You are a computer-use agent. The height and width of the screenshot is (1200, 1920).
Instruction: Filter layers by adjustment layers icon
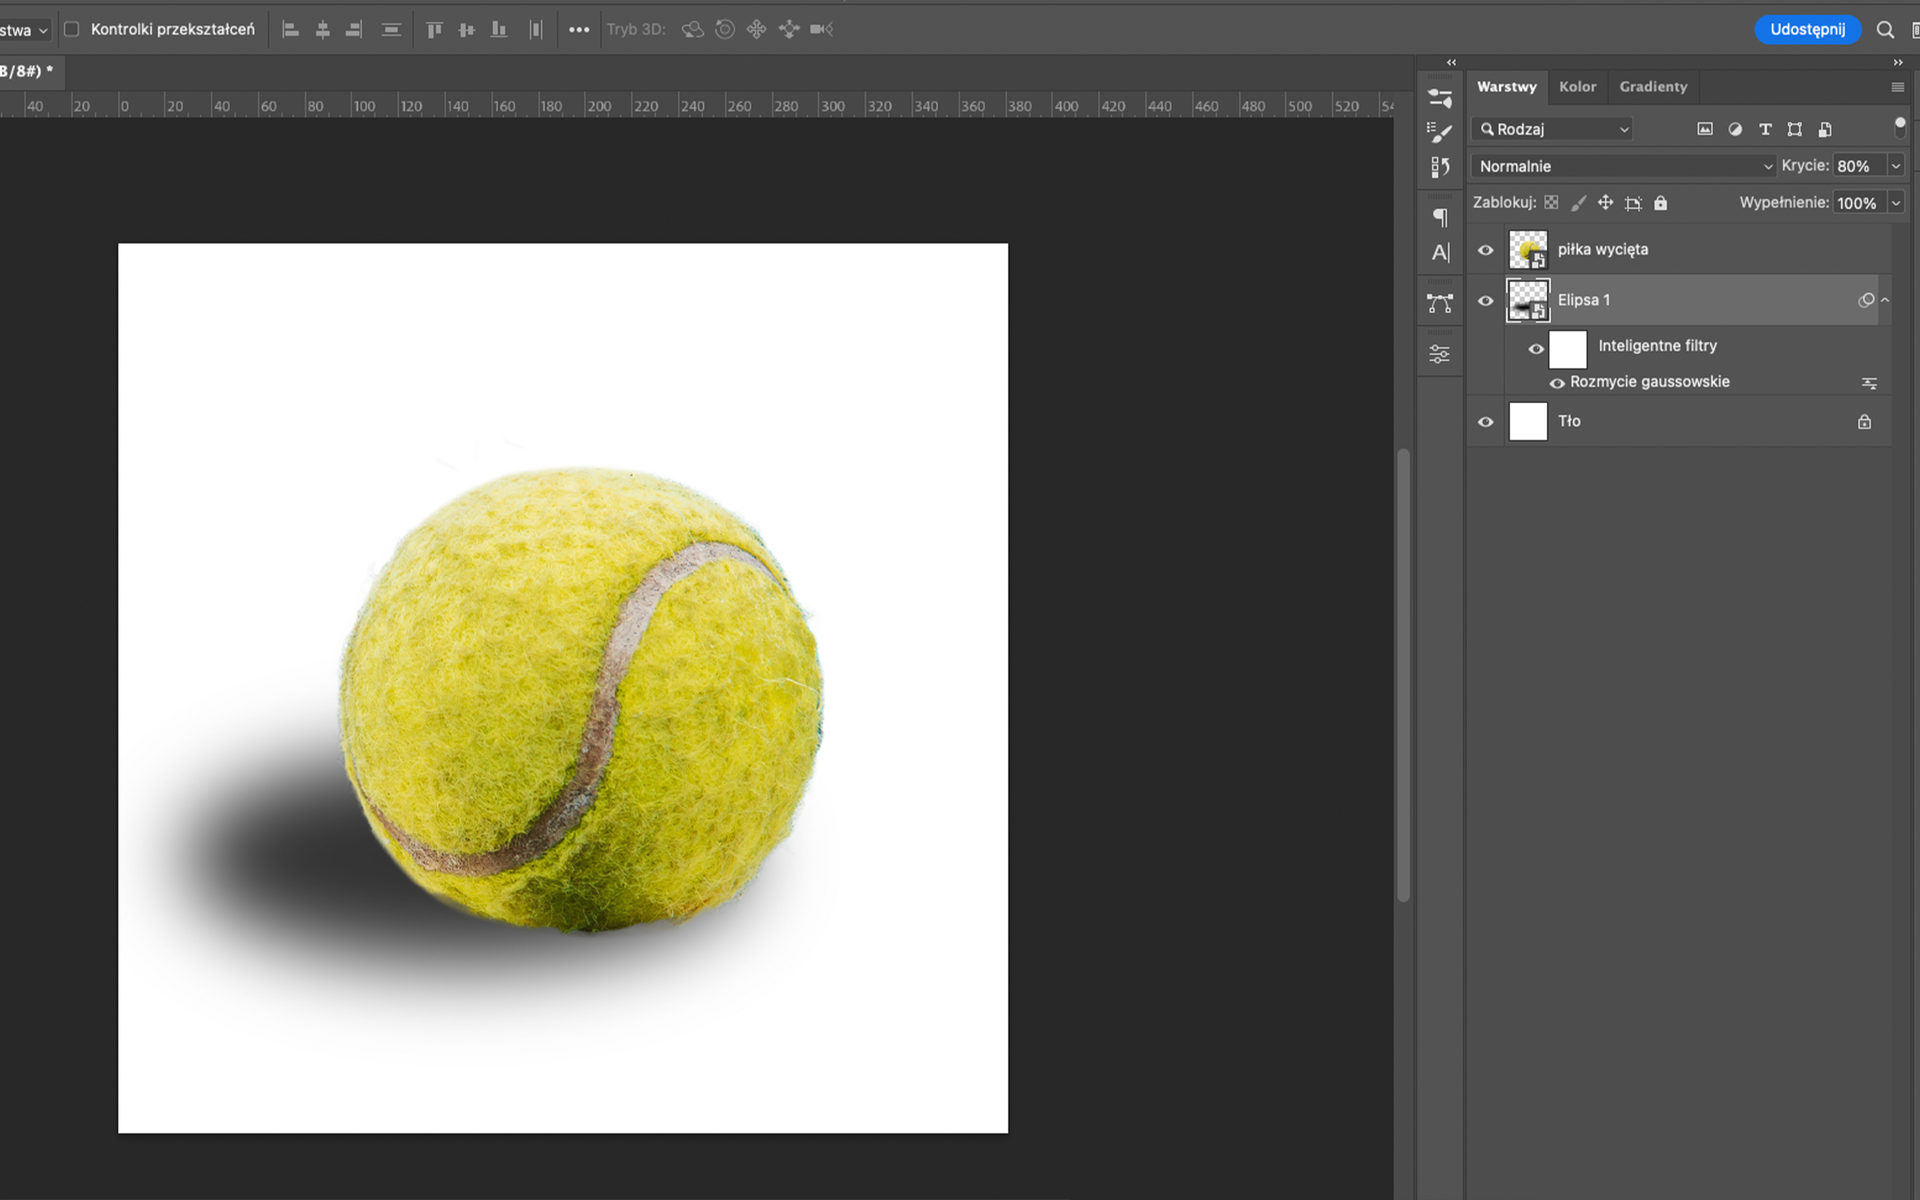1735,129
